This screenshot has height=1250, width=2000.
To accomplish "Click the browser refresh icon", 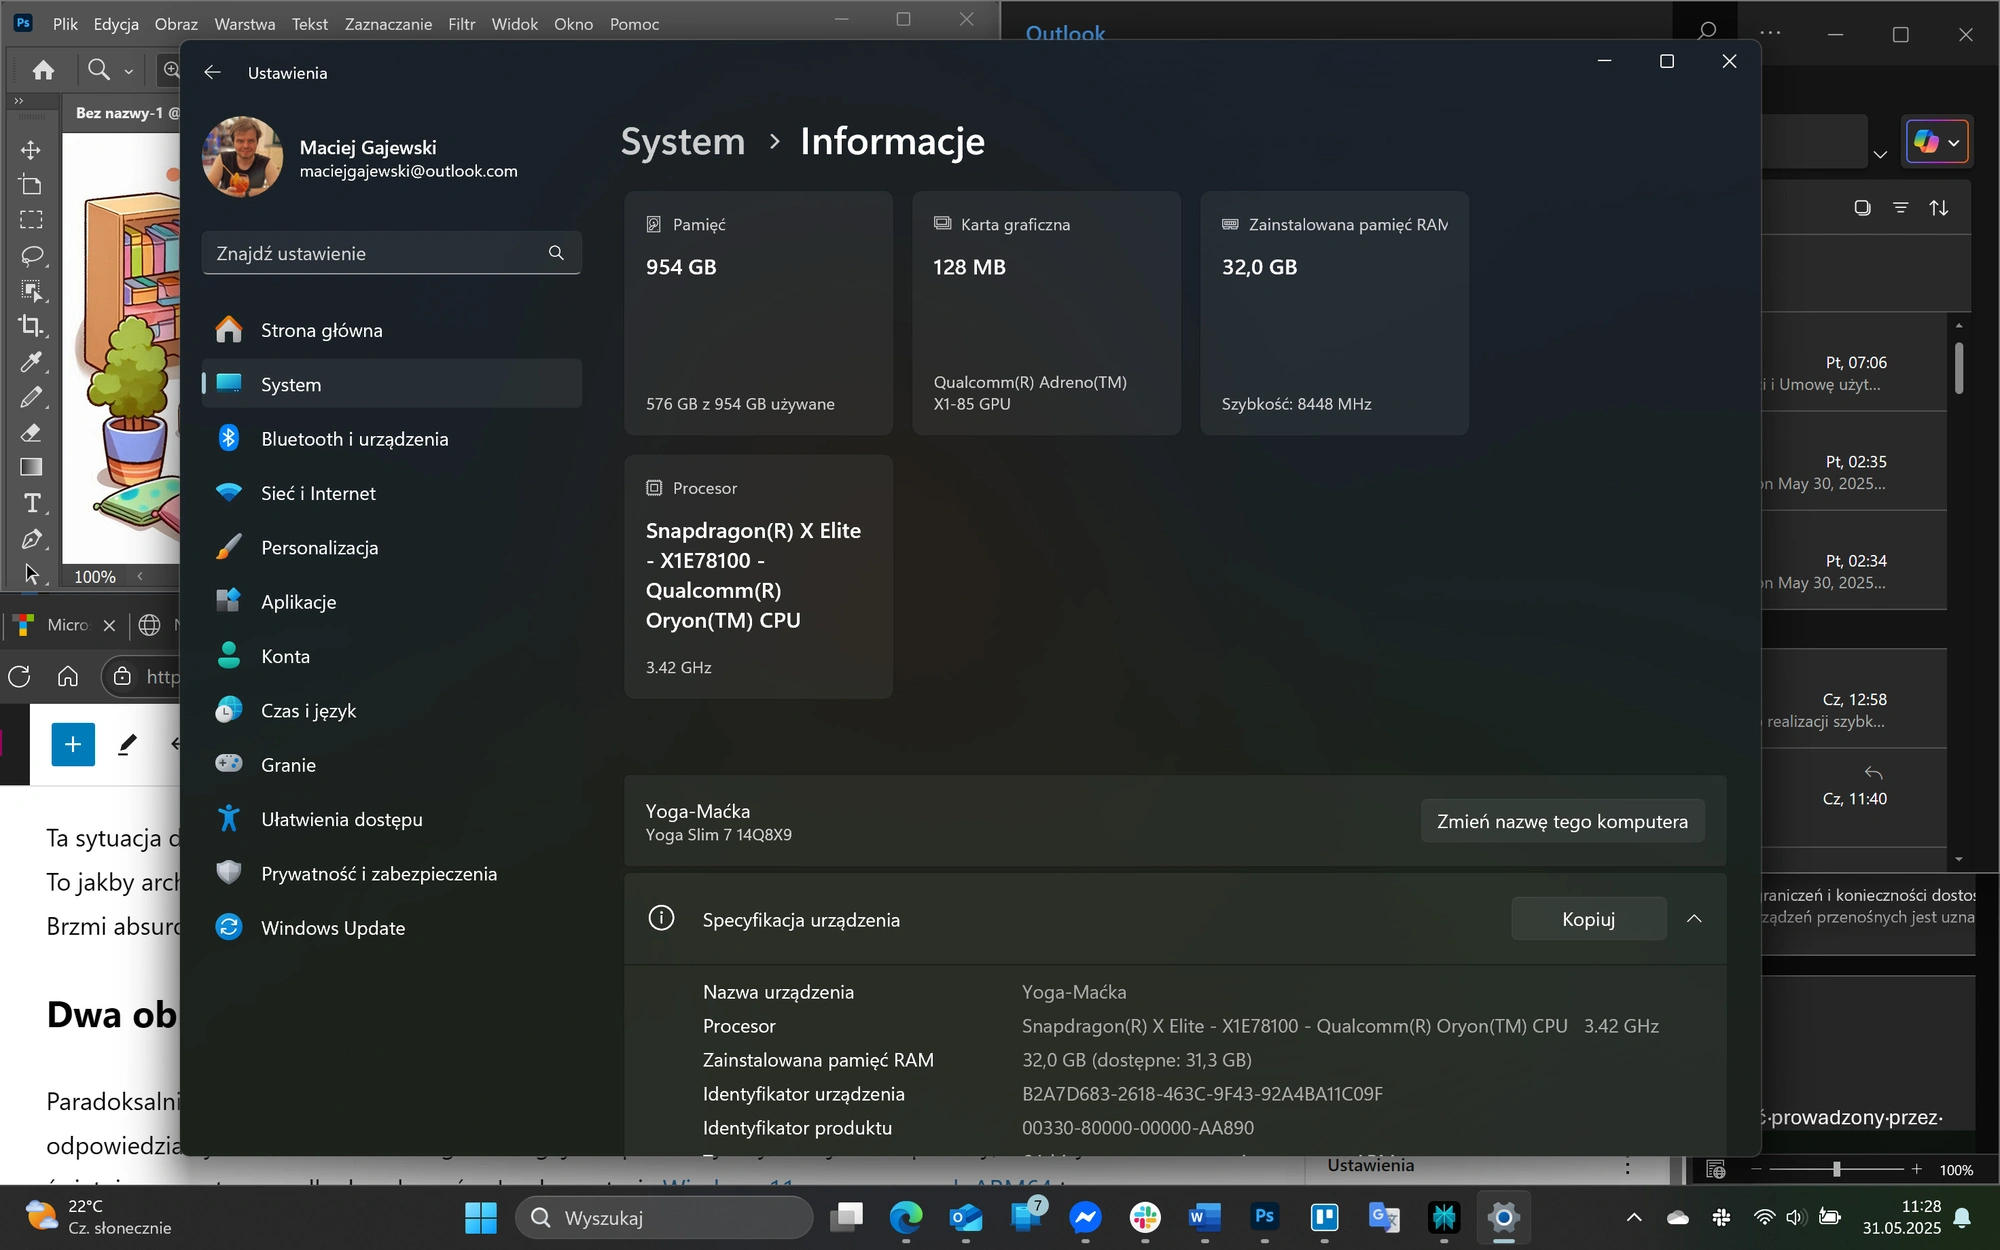I will click(x=19, y=677).
